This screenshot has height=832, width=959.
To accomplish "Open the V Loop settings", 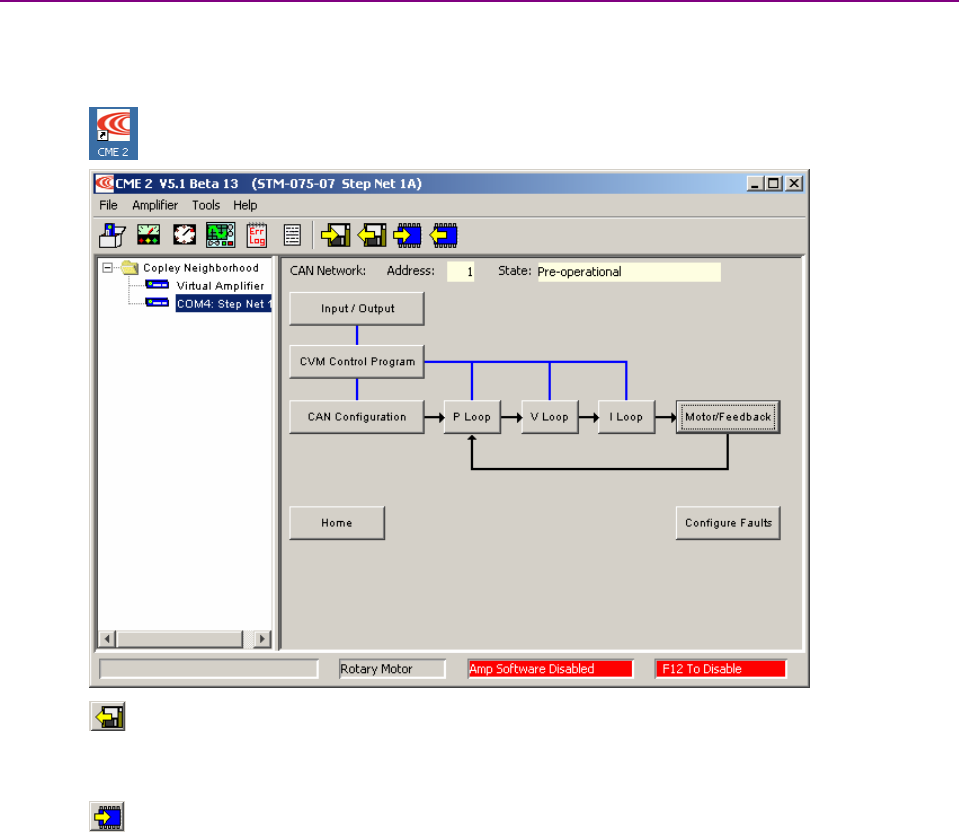I will [550, 417].
